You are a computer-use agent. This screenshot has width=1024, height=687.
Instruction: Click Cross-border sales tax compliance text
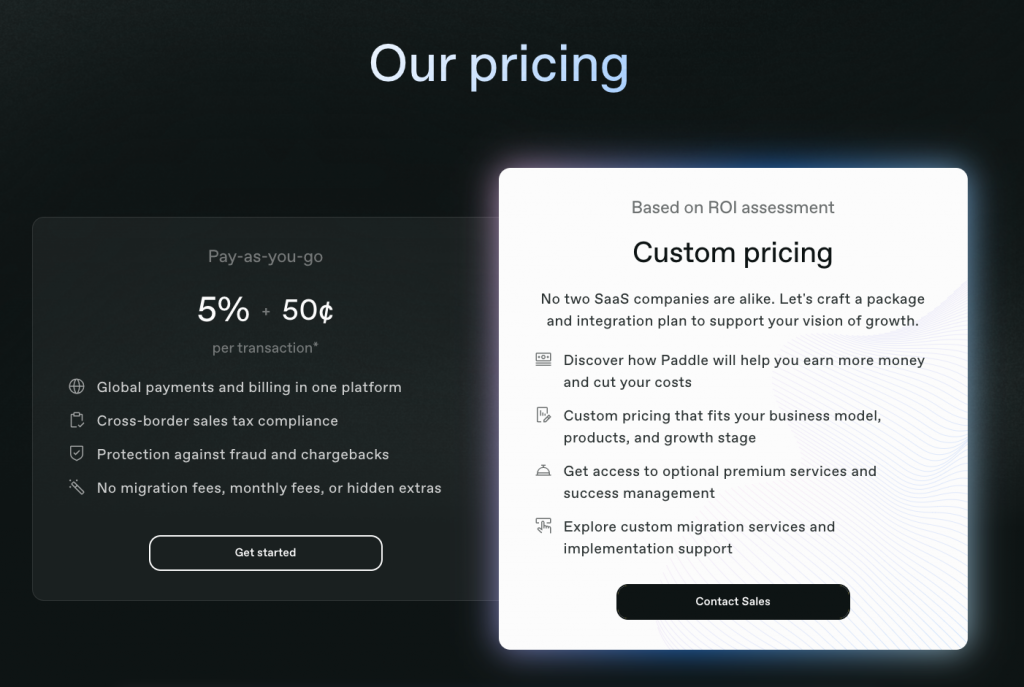coord(217,421)
